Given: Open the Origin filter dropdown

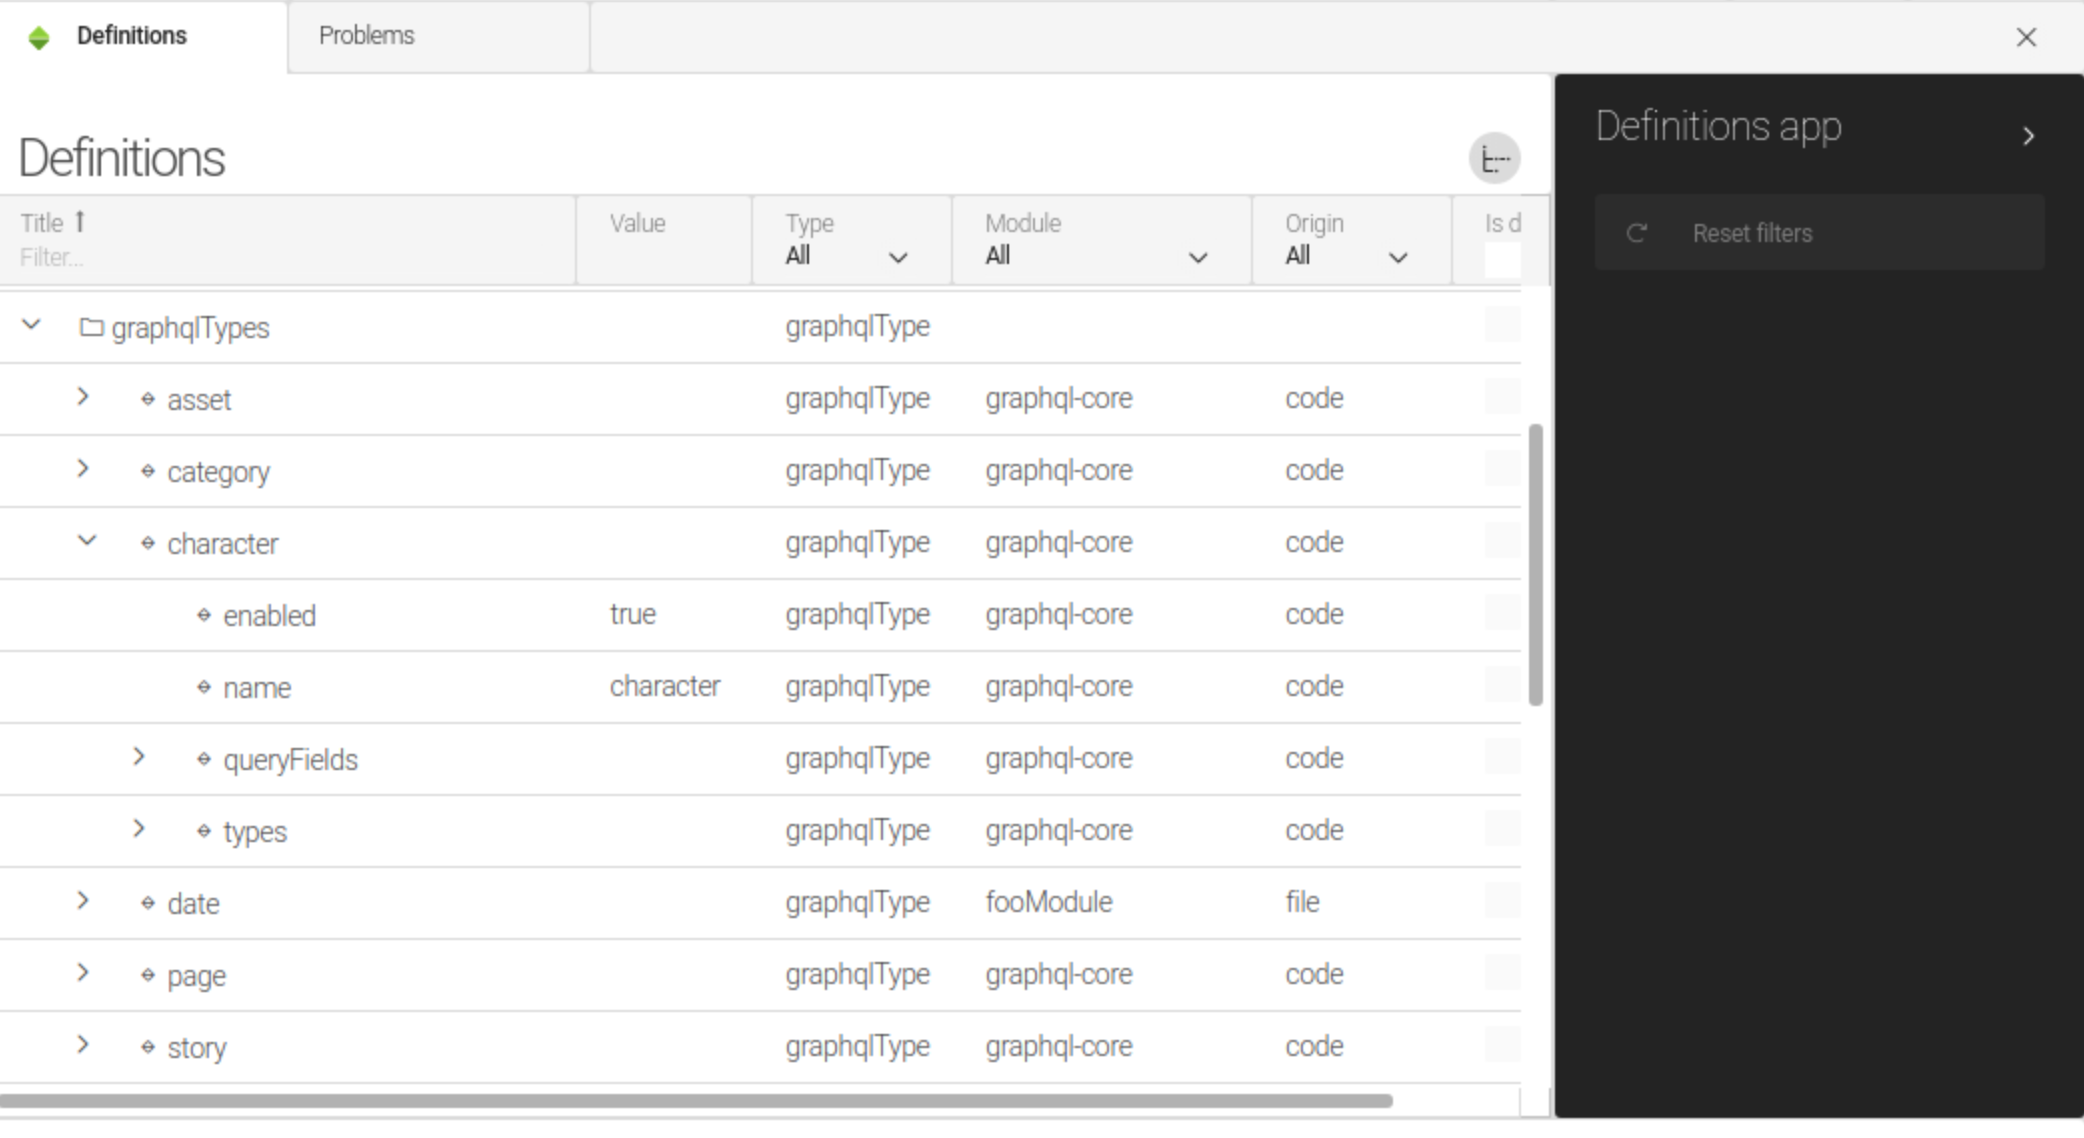Looking at the screenshot, I should 1396,256.
